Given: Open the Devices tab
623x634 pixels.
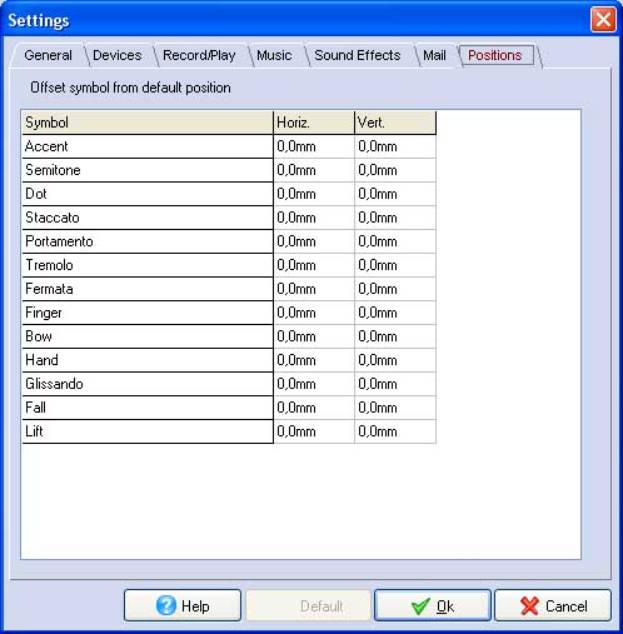Looking at the screenshot, I should point(117,55).
